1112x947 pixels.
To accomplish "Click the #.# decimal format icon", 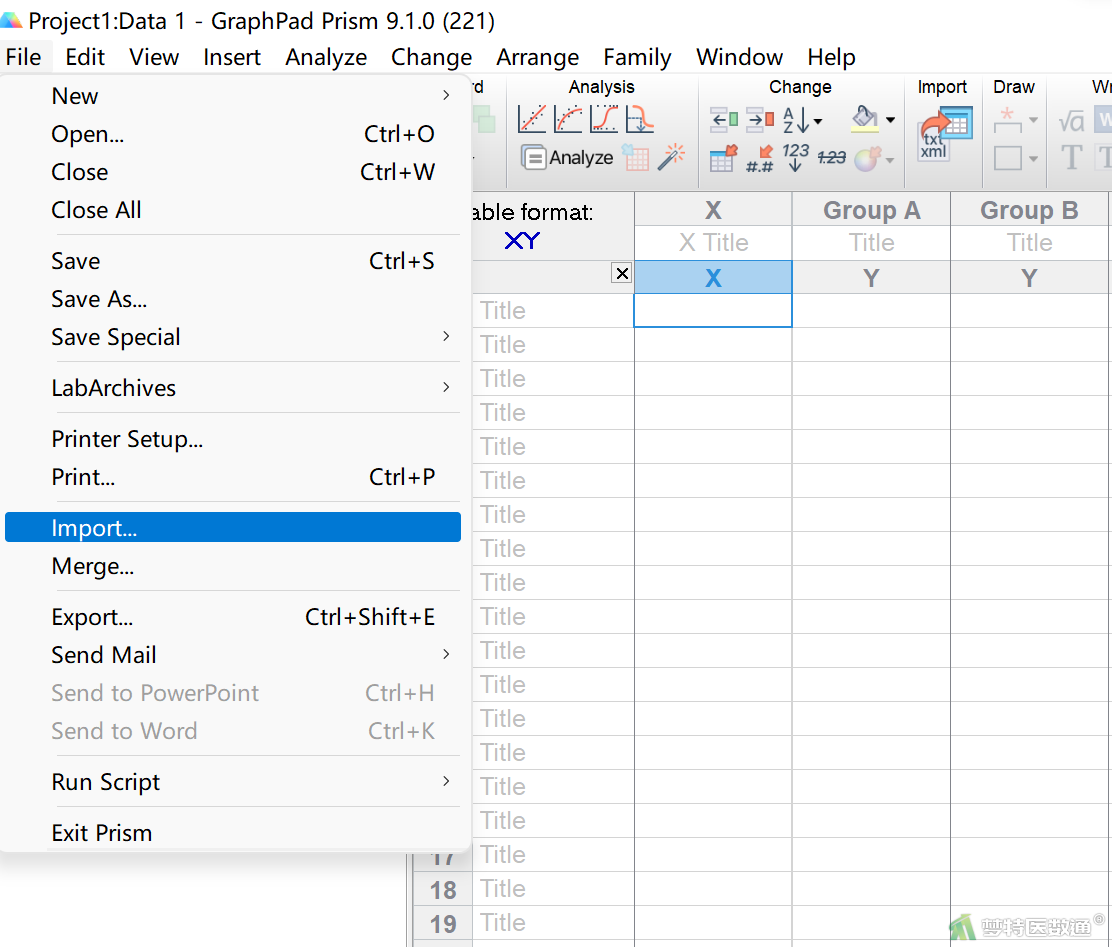I will (760, 158).
